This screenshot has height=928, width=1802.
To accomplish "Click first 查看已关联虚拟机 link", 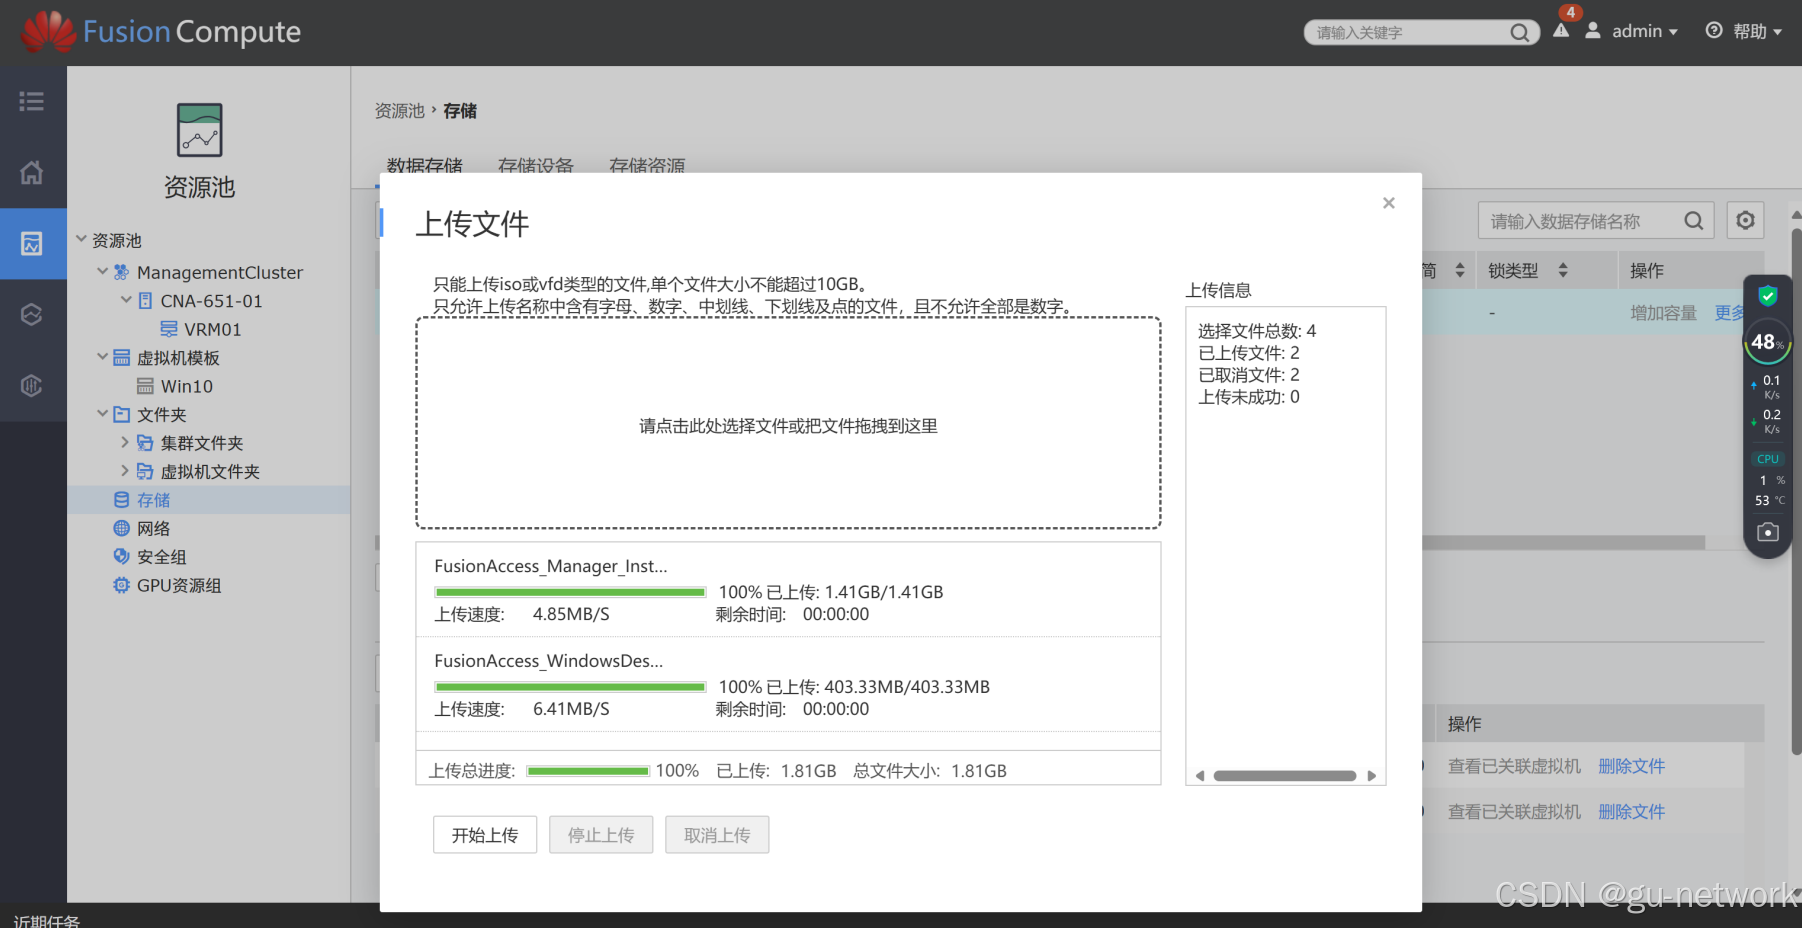I will [1514, 766].
